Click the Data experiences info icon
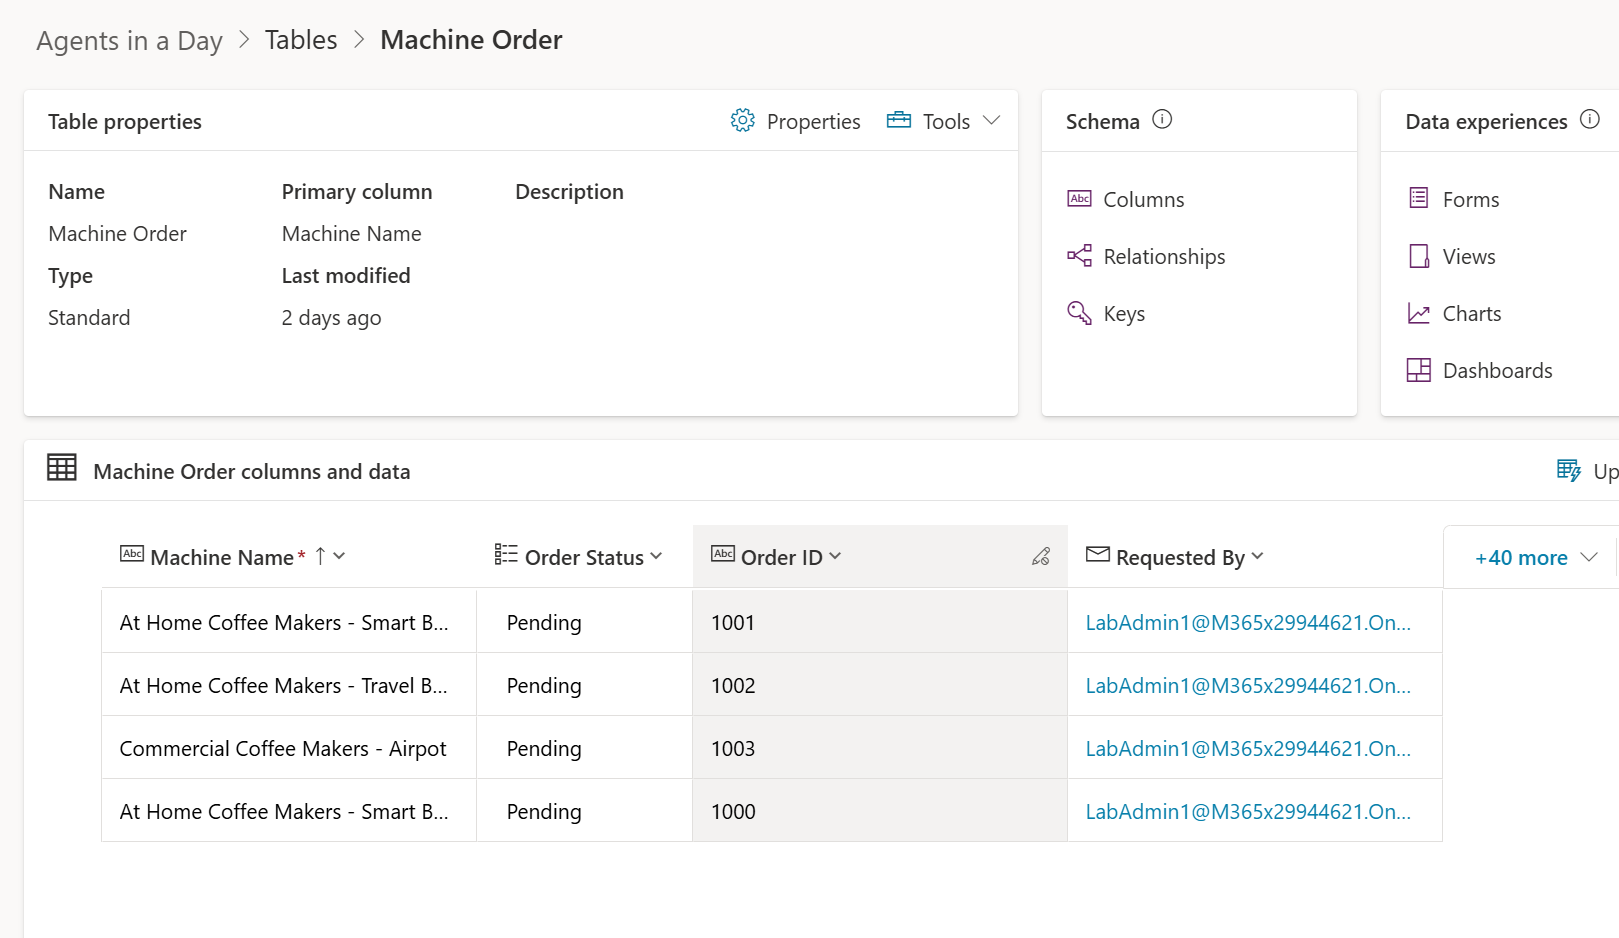The image size is (1619, 938). point(1589,120)
